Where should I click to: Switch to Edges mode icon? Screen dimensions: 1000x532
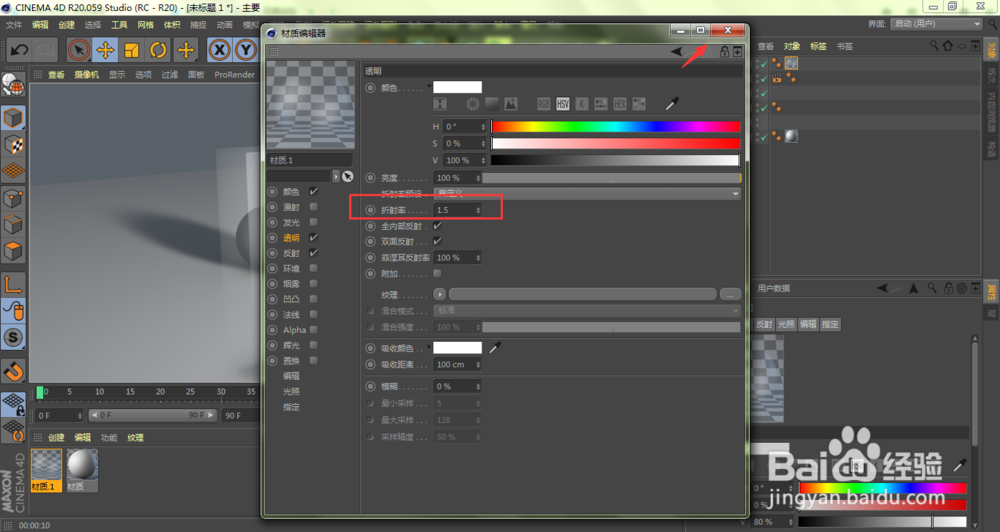click(13, 225)
